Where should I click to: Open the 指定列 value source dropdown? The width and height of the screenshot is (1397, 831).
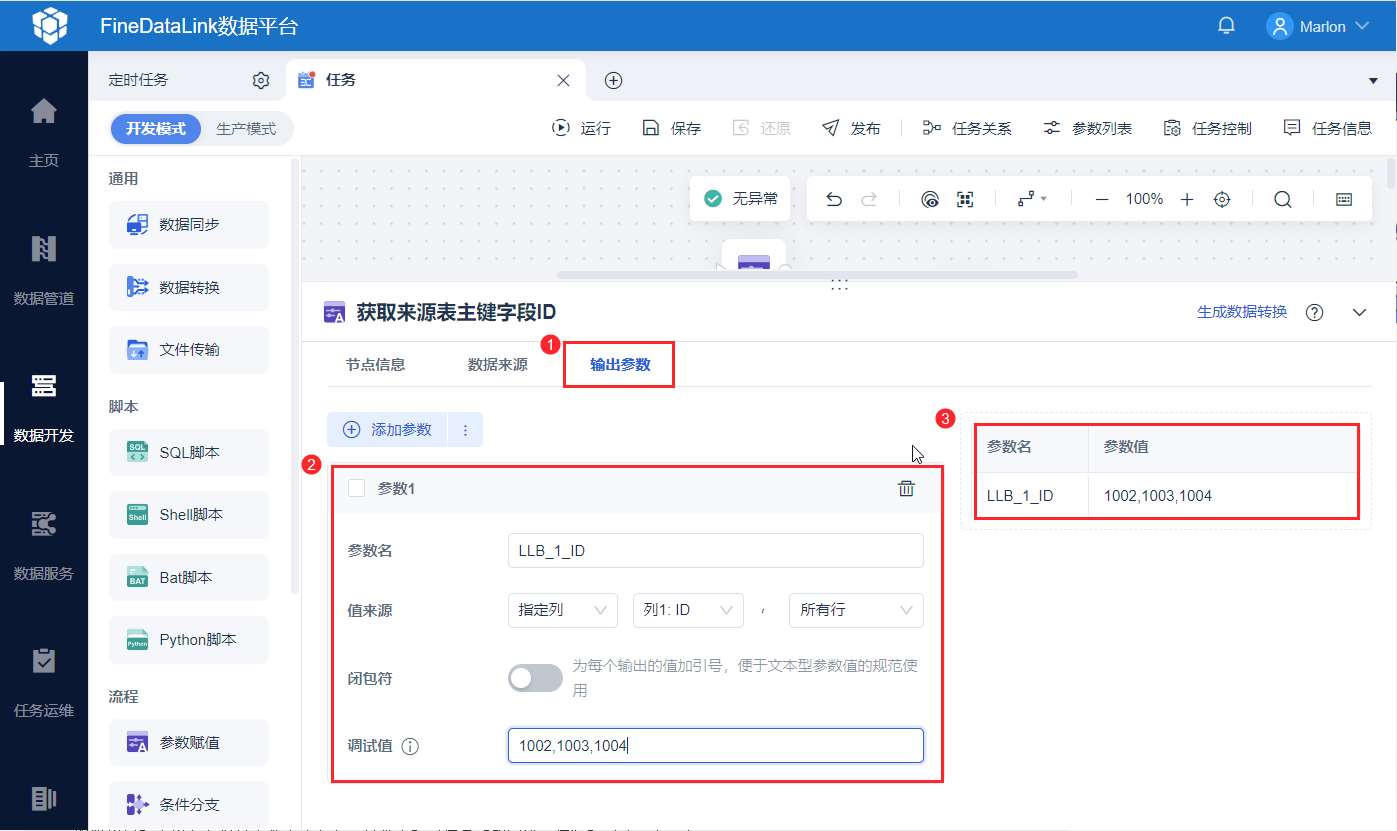(x=563, y=610)
